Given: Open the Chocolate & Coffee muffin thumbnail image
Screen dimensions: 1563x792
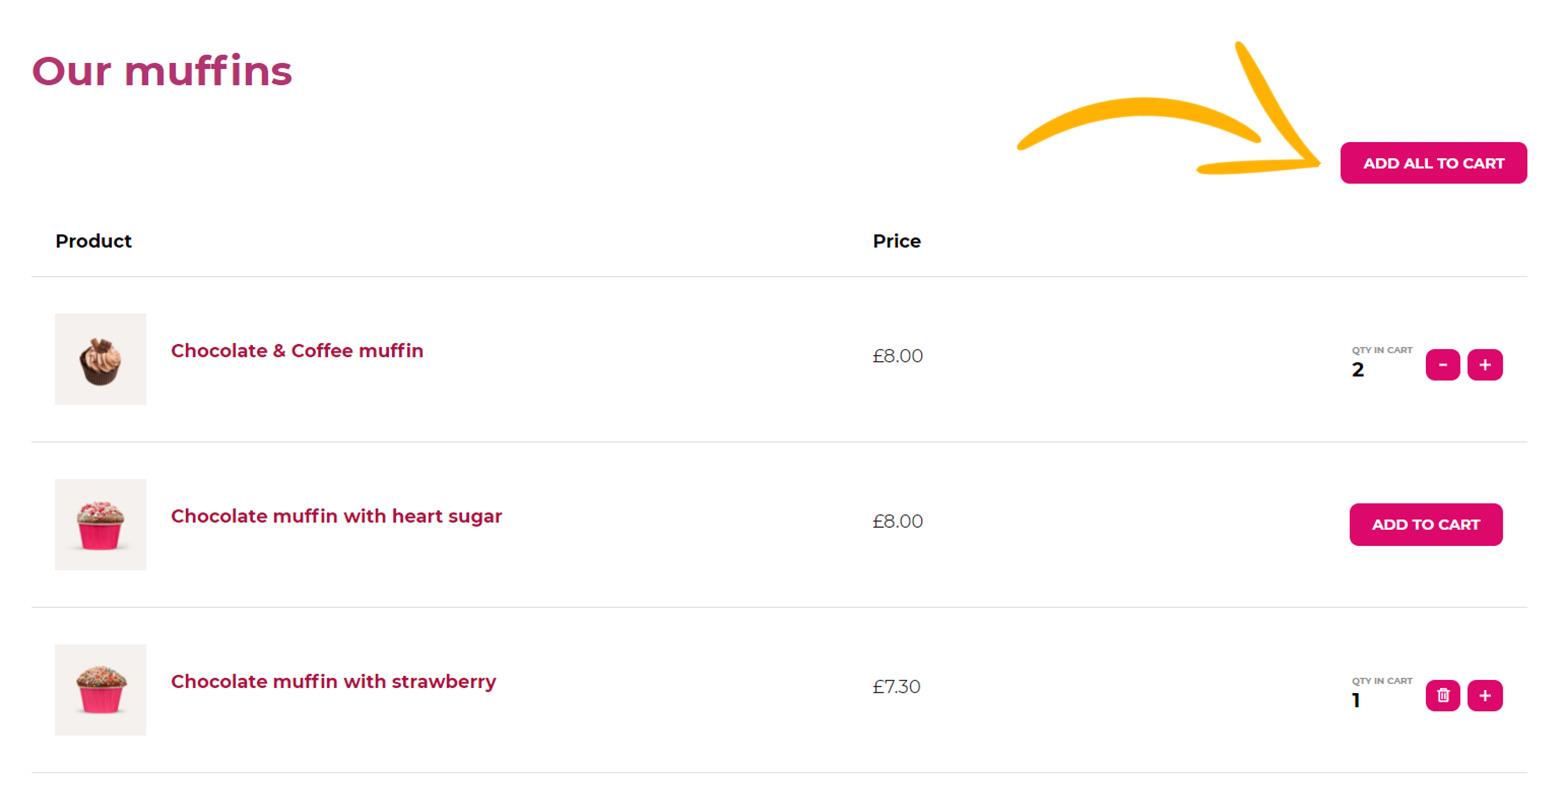Looking at the screenshot, I should pos(100,359).
